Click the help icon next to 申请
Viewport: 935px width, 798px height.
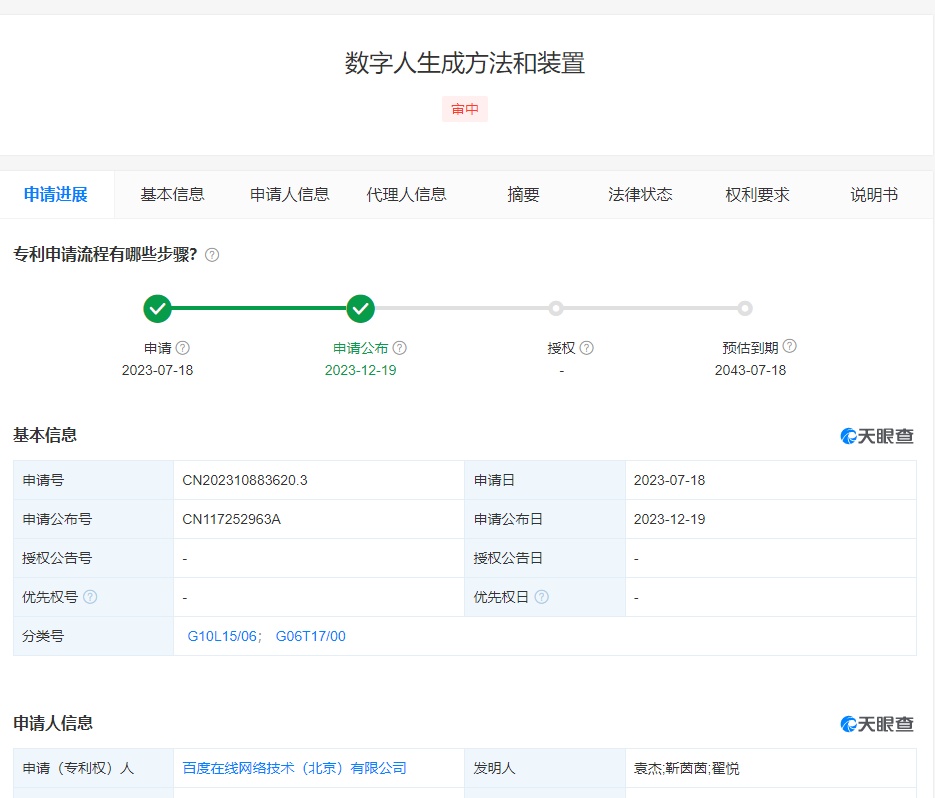[x=183, y=348]
